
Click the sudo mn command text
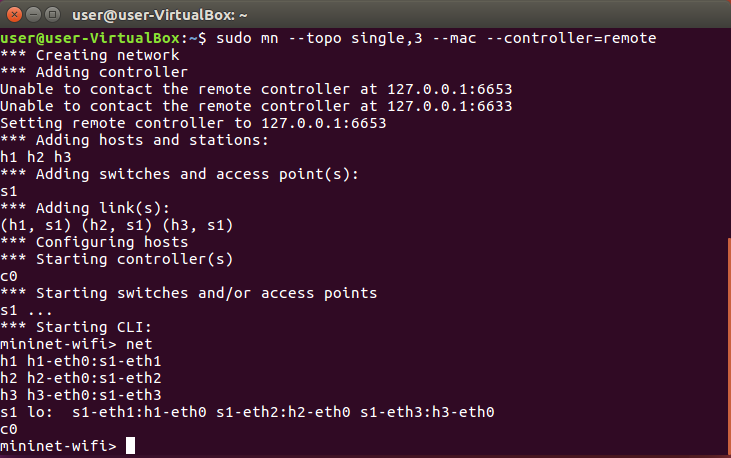(x=247, y=38)
